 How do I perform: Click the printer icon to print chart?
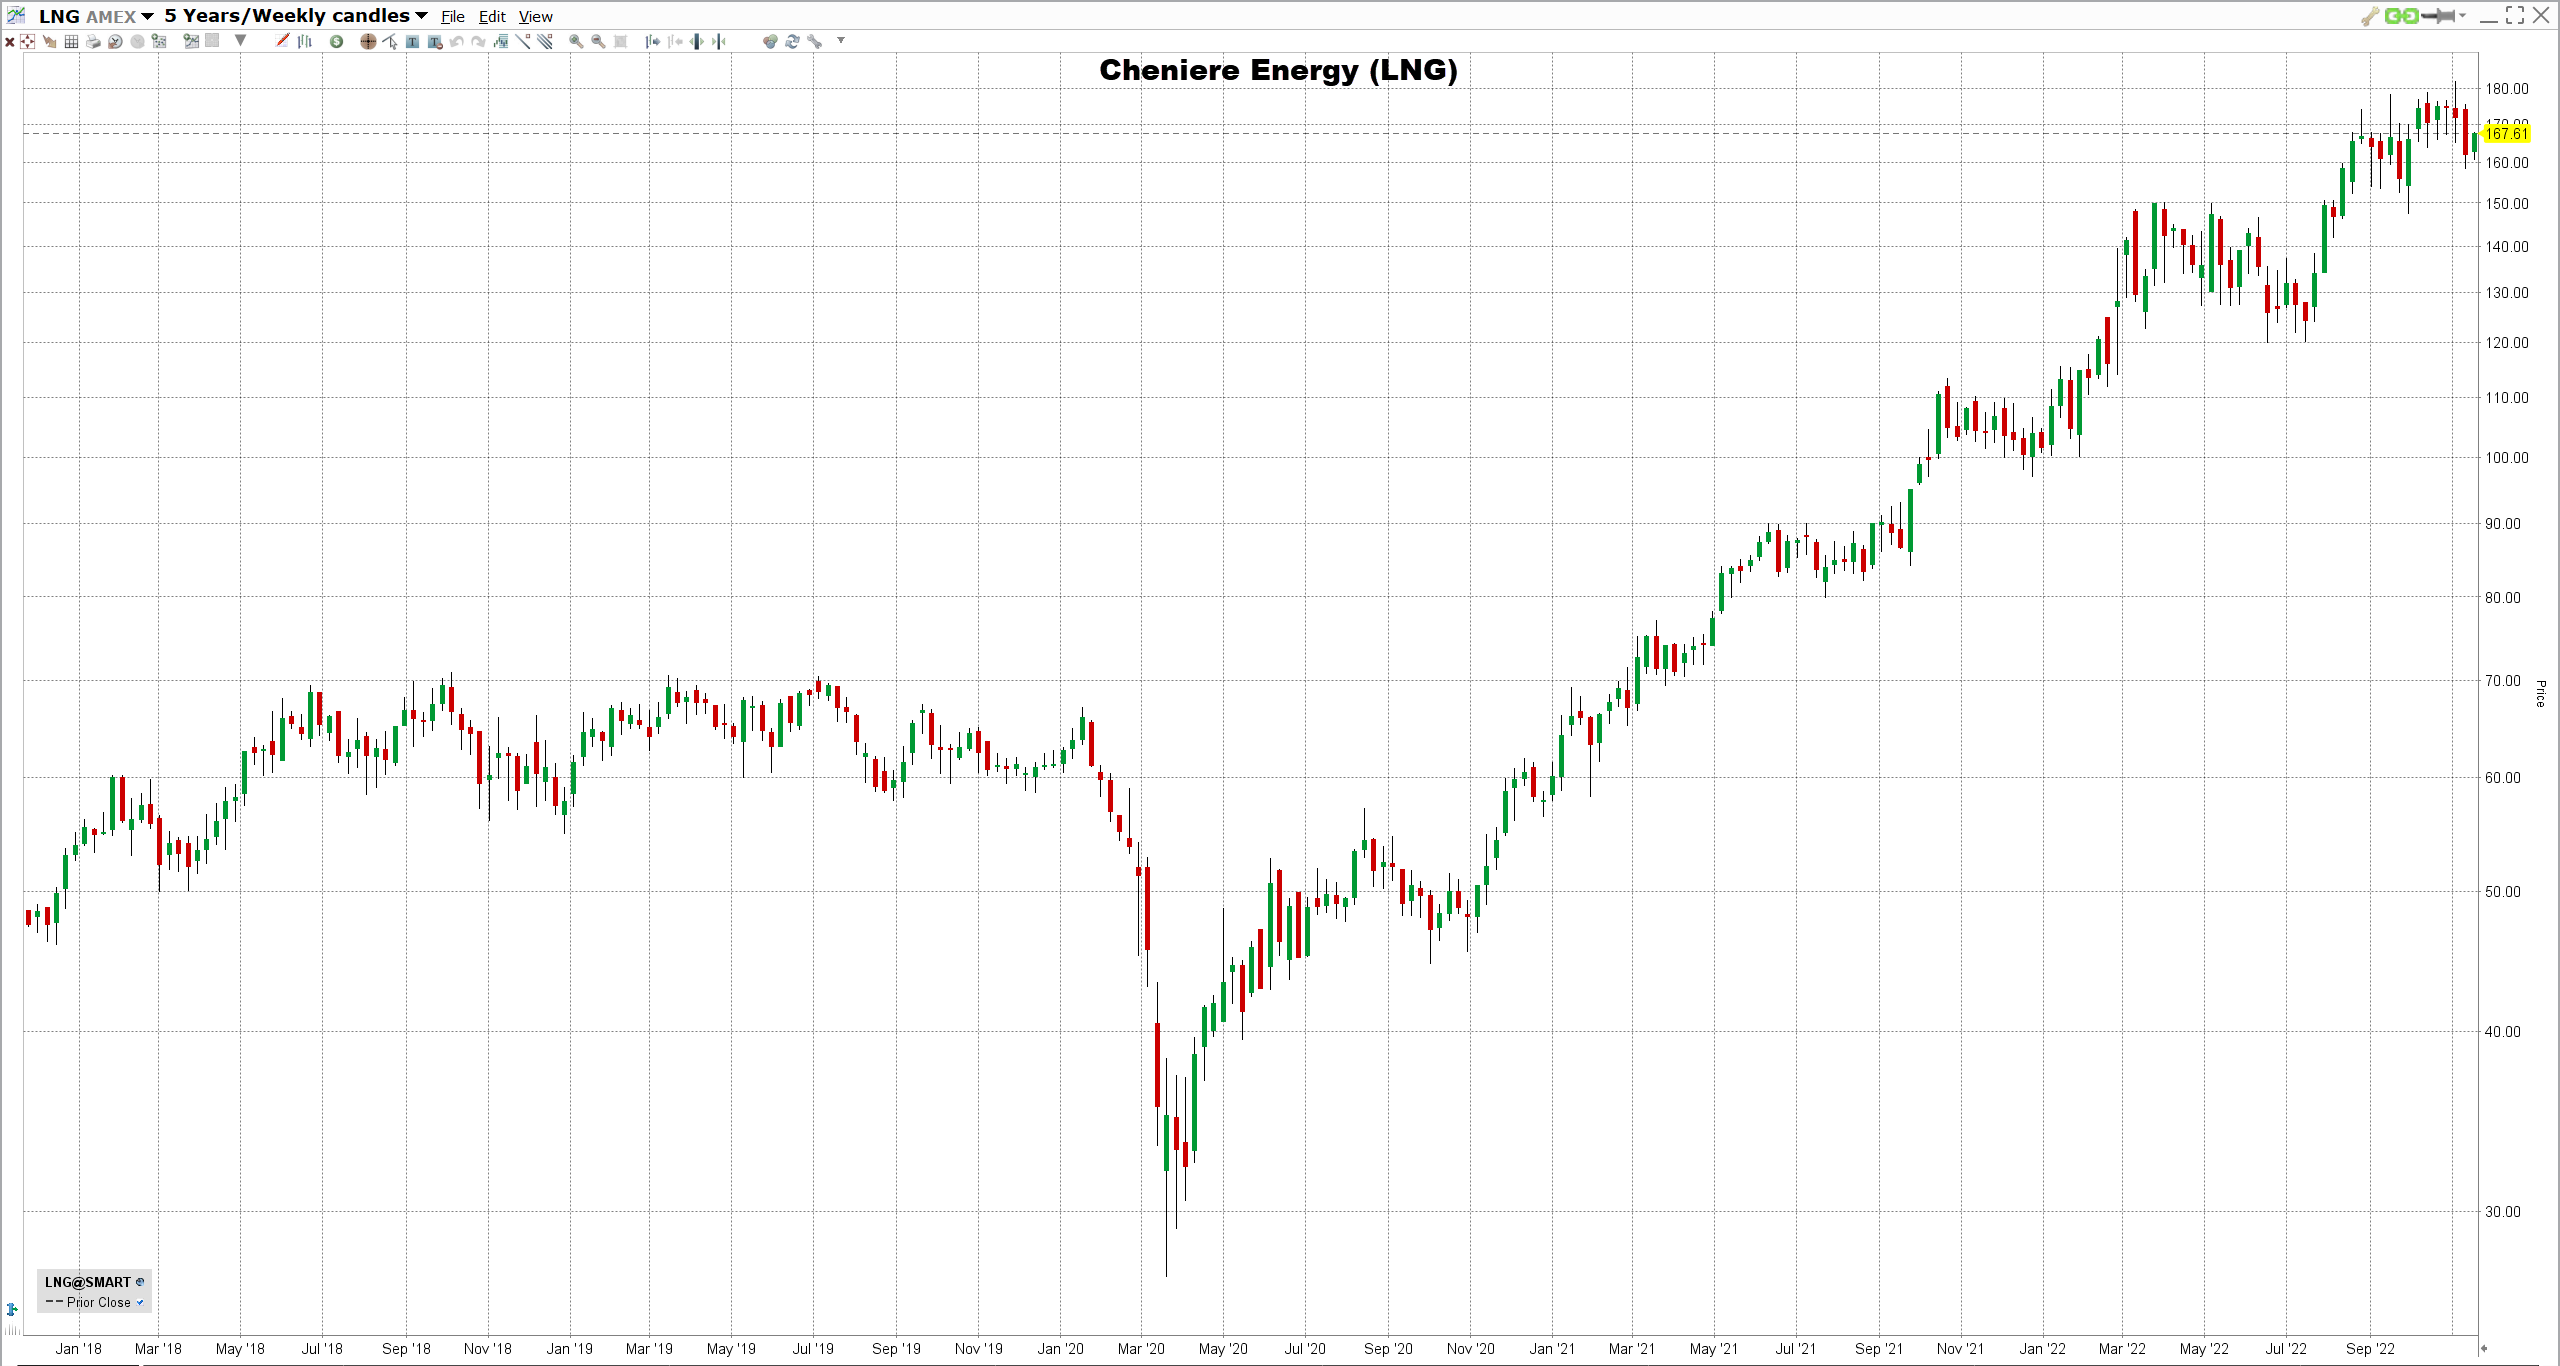coord(93,41)
